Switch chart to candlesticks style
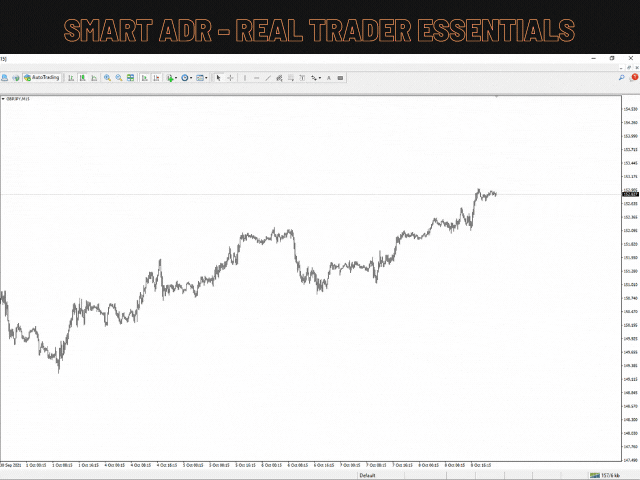 82,78
